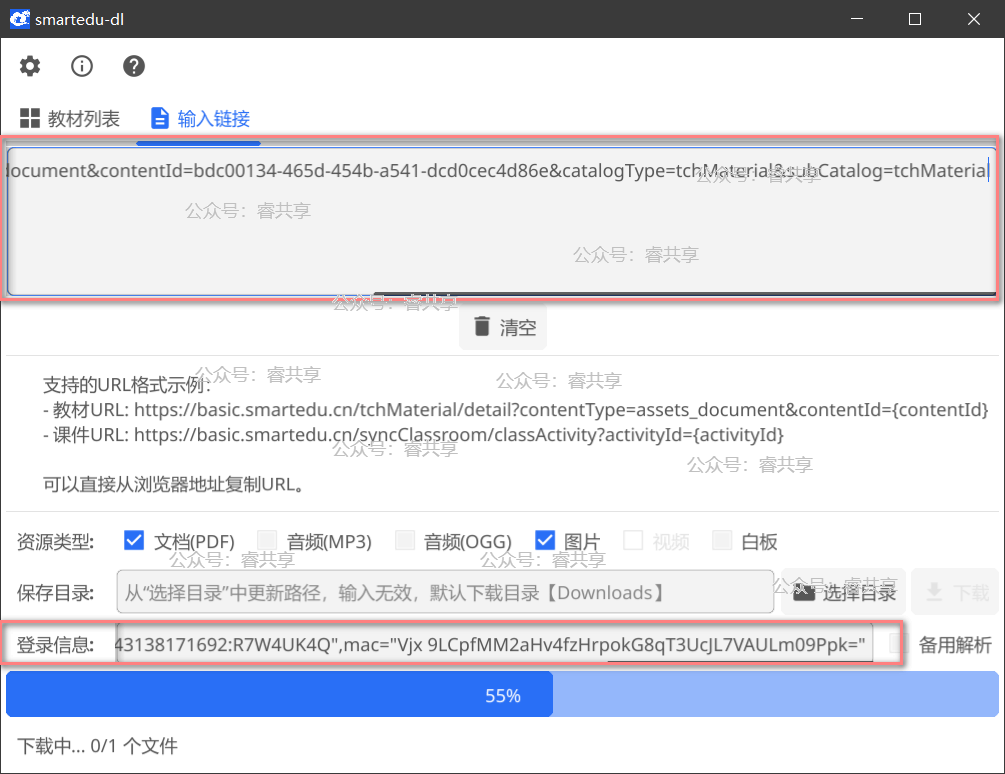The width and height of the screenshot is (1005, 774).
Task: Click the 下载中... 0/1 个文件 status text
Action: click(97, 746)
